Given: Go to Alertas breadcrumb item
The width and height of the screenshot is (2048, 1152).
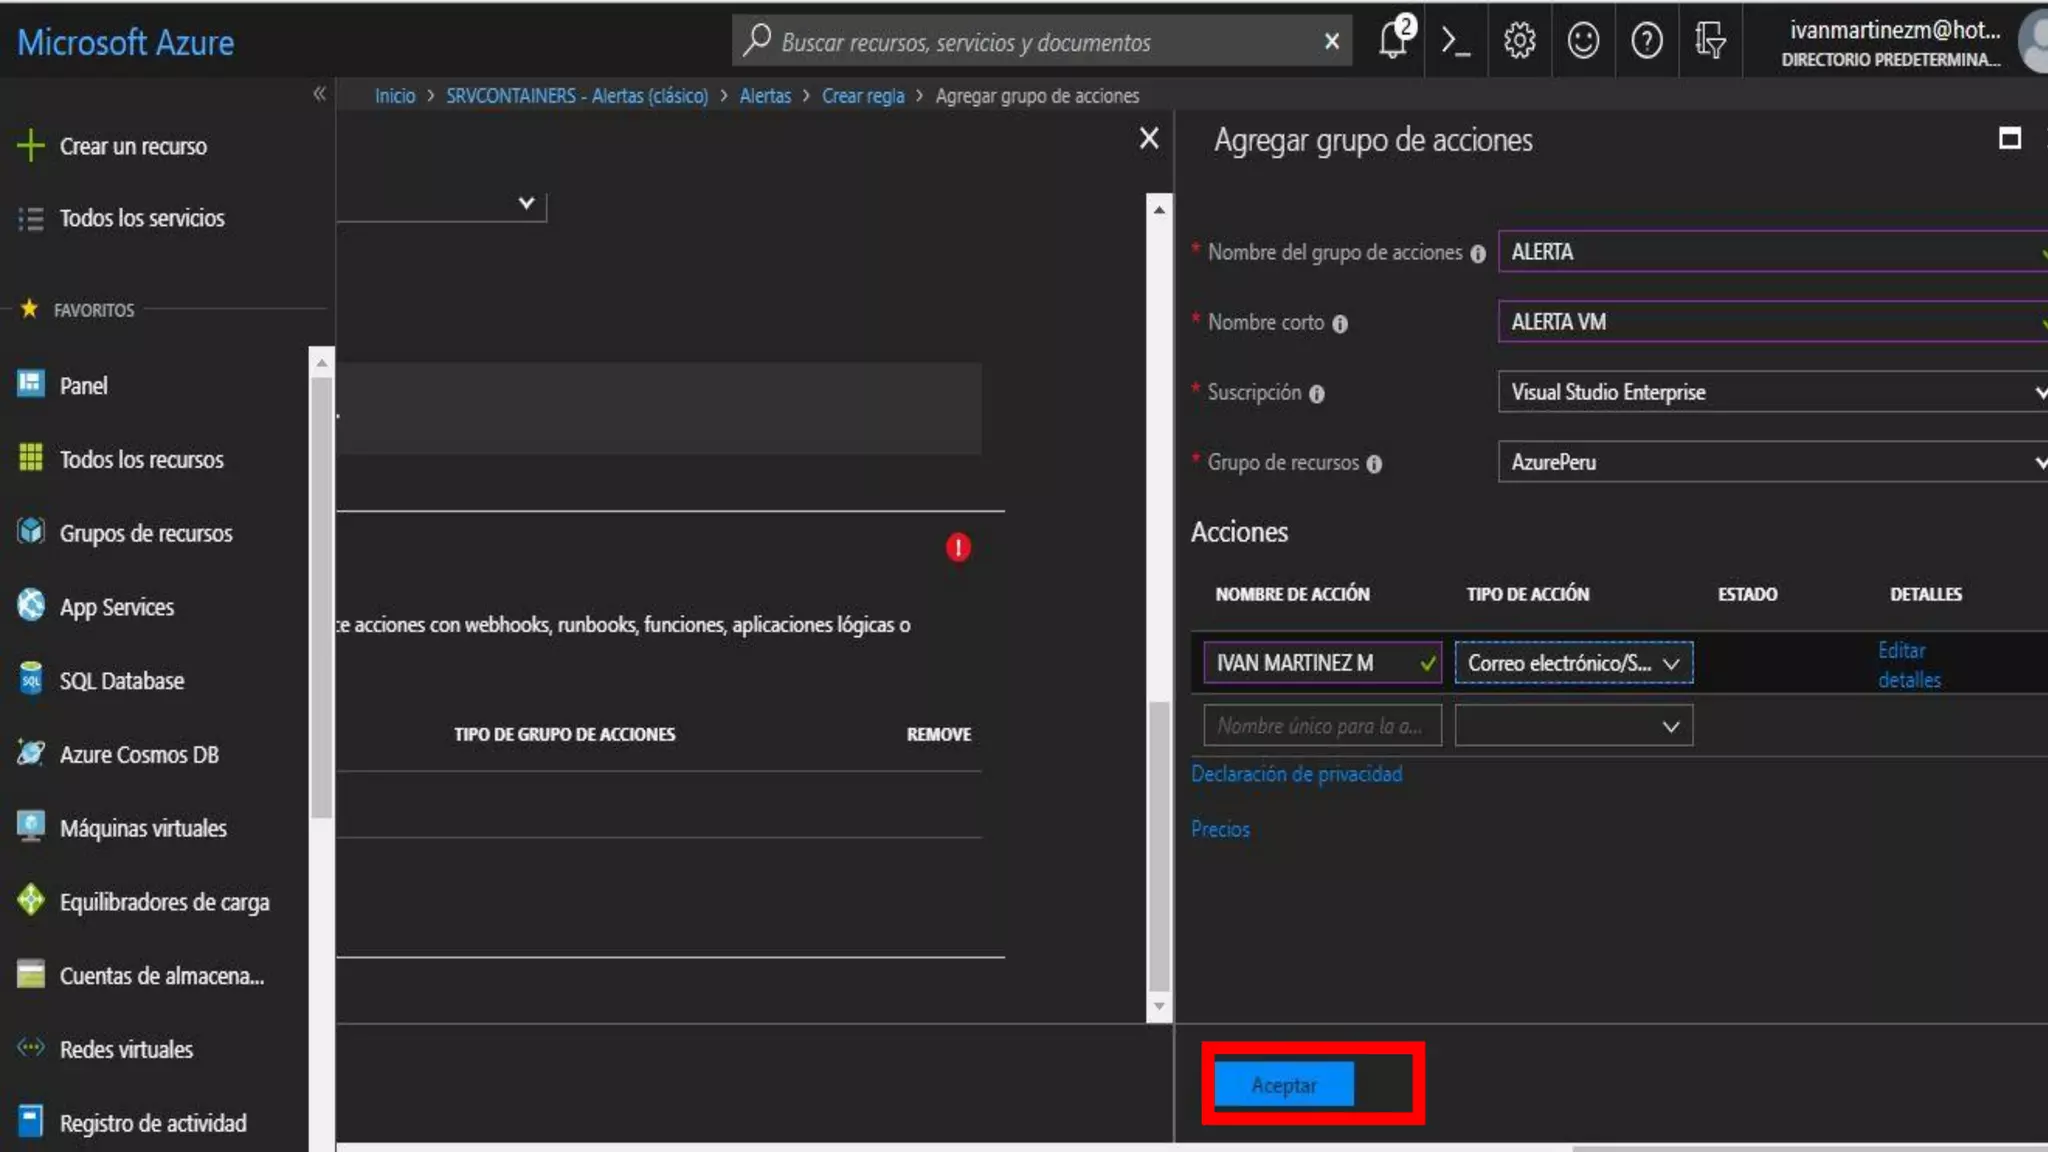Looking at the screenshot, I should coord(765,96).
